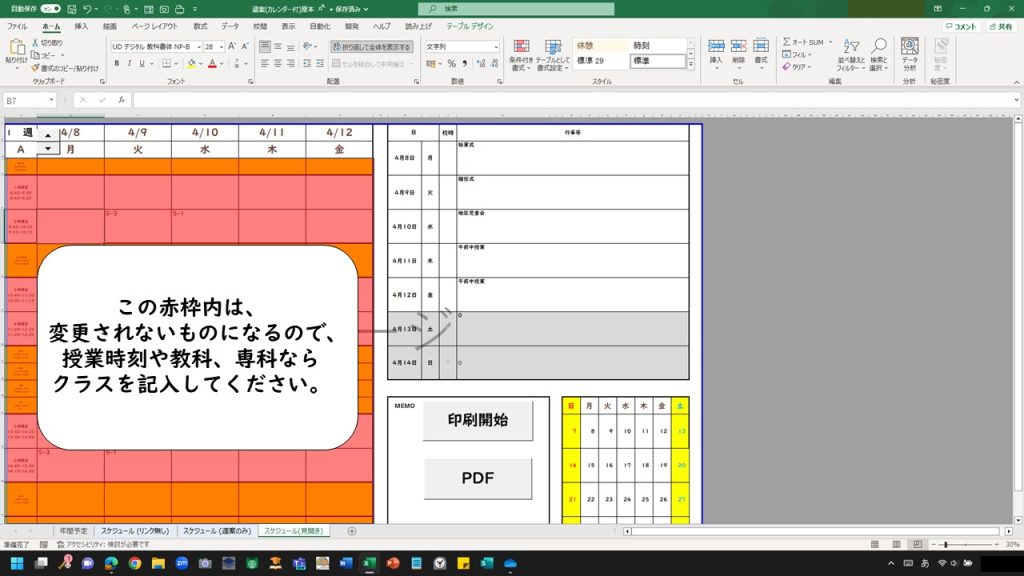
Task: Click the Insert Function fx icon
Action: tap(121, 101)
